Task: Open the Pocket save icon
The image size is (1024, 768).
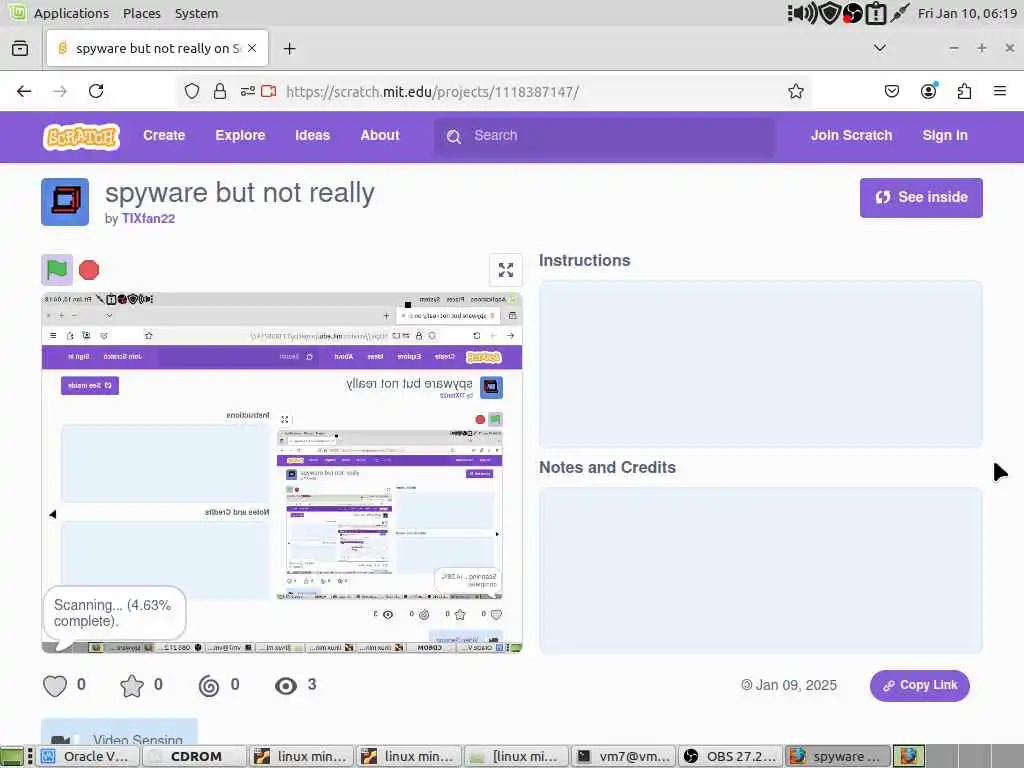Action: (891, 91)
